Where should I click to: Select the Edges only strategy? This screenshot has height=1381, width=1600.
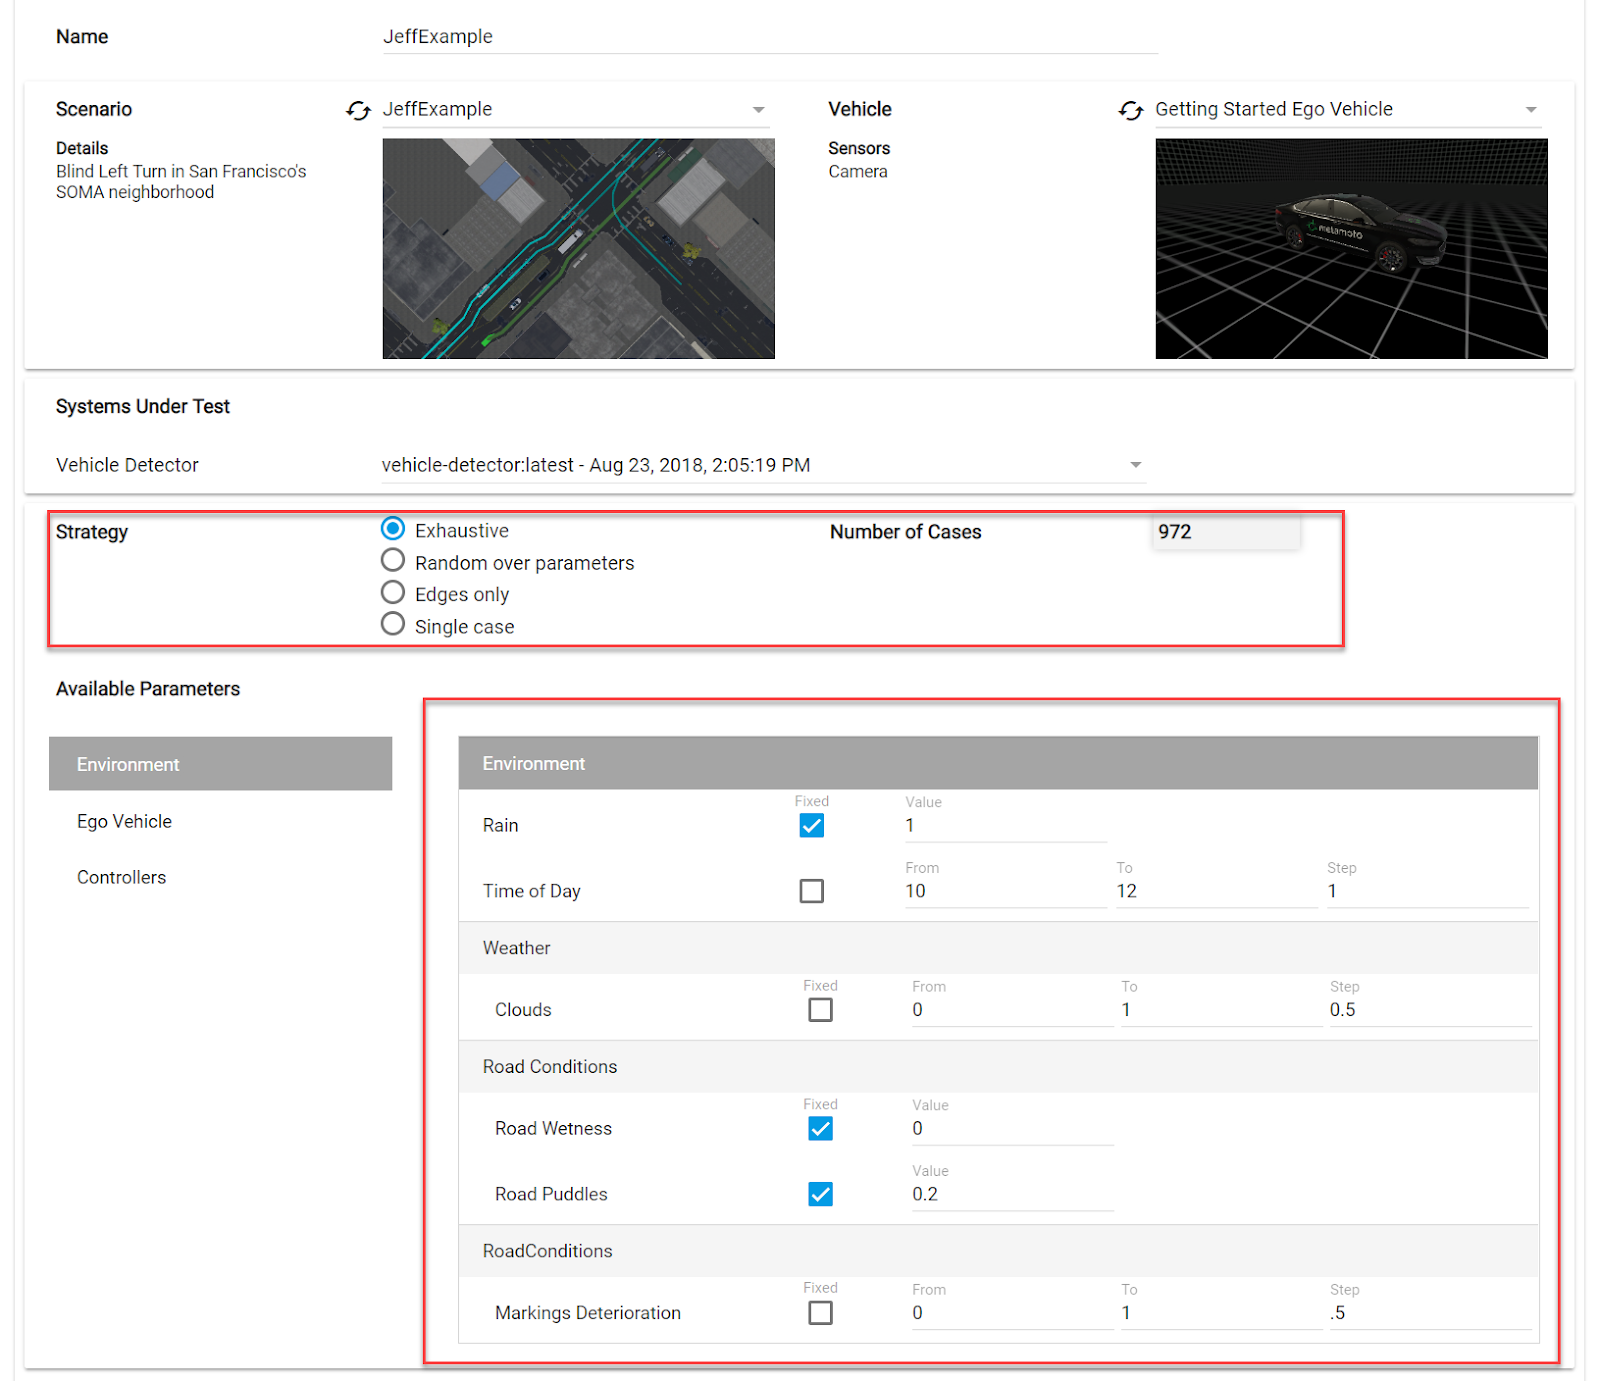point(393,593)
